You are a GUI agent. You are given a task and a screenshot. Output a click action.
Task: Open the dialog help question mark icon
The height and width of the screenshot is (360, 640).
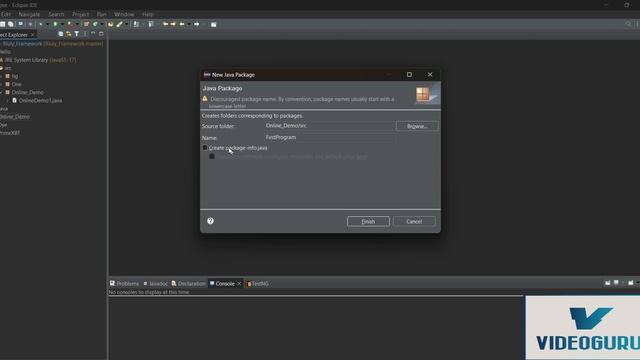point(210,221)
